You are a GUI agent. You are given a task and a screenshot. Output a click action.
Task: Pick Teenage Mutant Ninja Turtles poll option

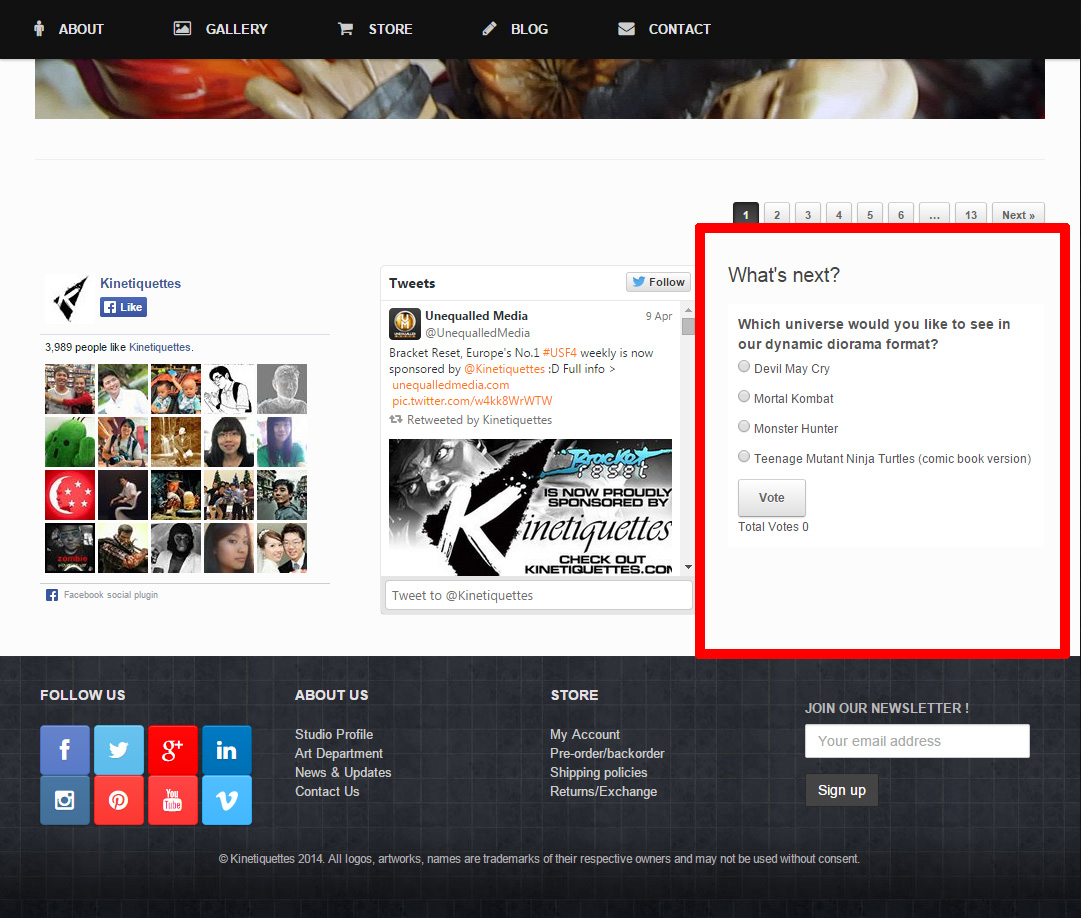pyautogui.click(x=744, y=457)
